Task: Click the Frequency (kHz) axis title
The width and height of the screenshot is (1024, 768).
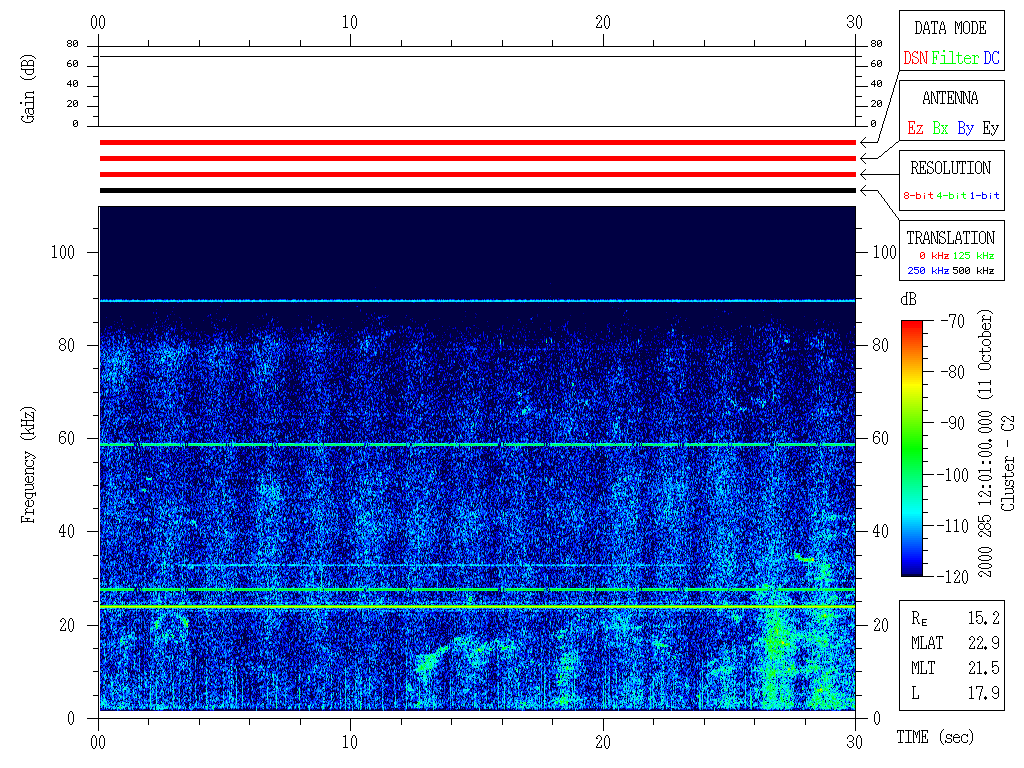Action: (29, 472)
